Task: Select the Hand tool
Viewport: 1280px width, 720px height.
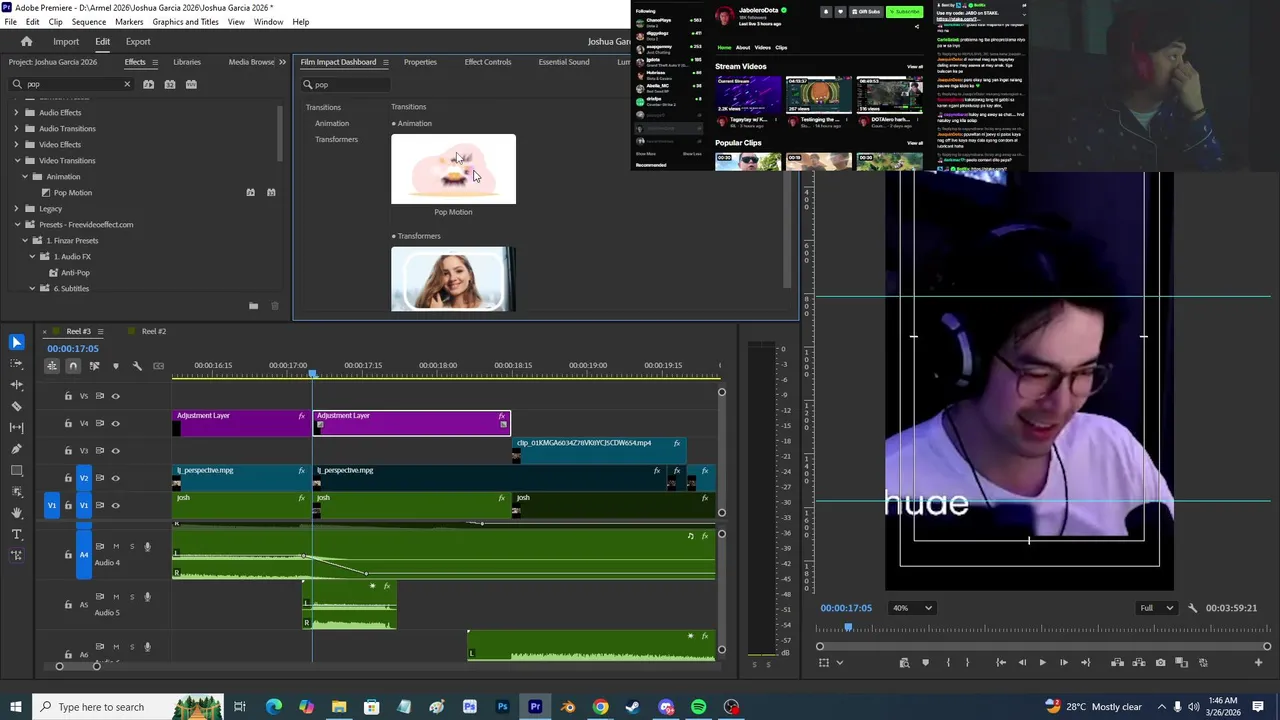Action: point(16,512)
